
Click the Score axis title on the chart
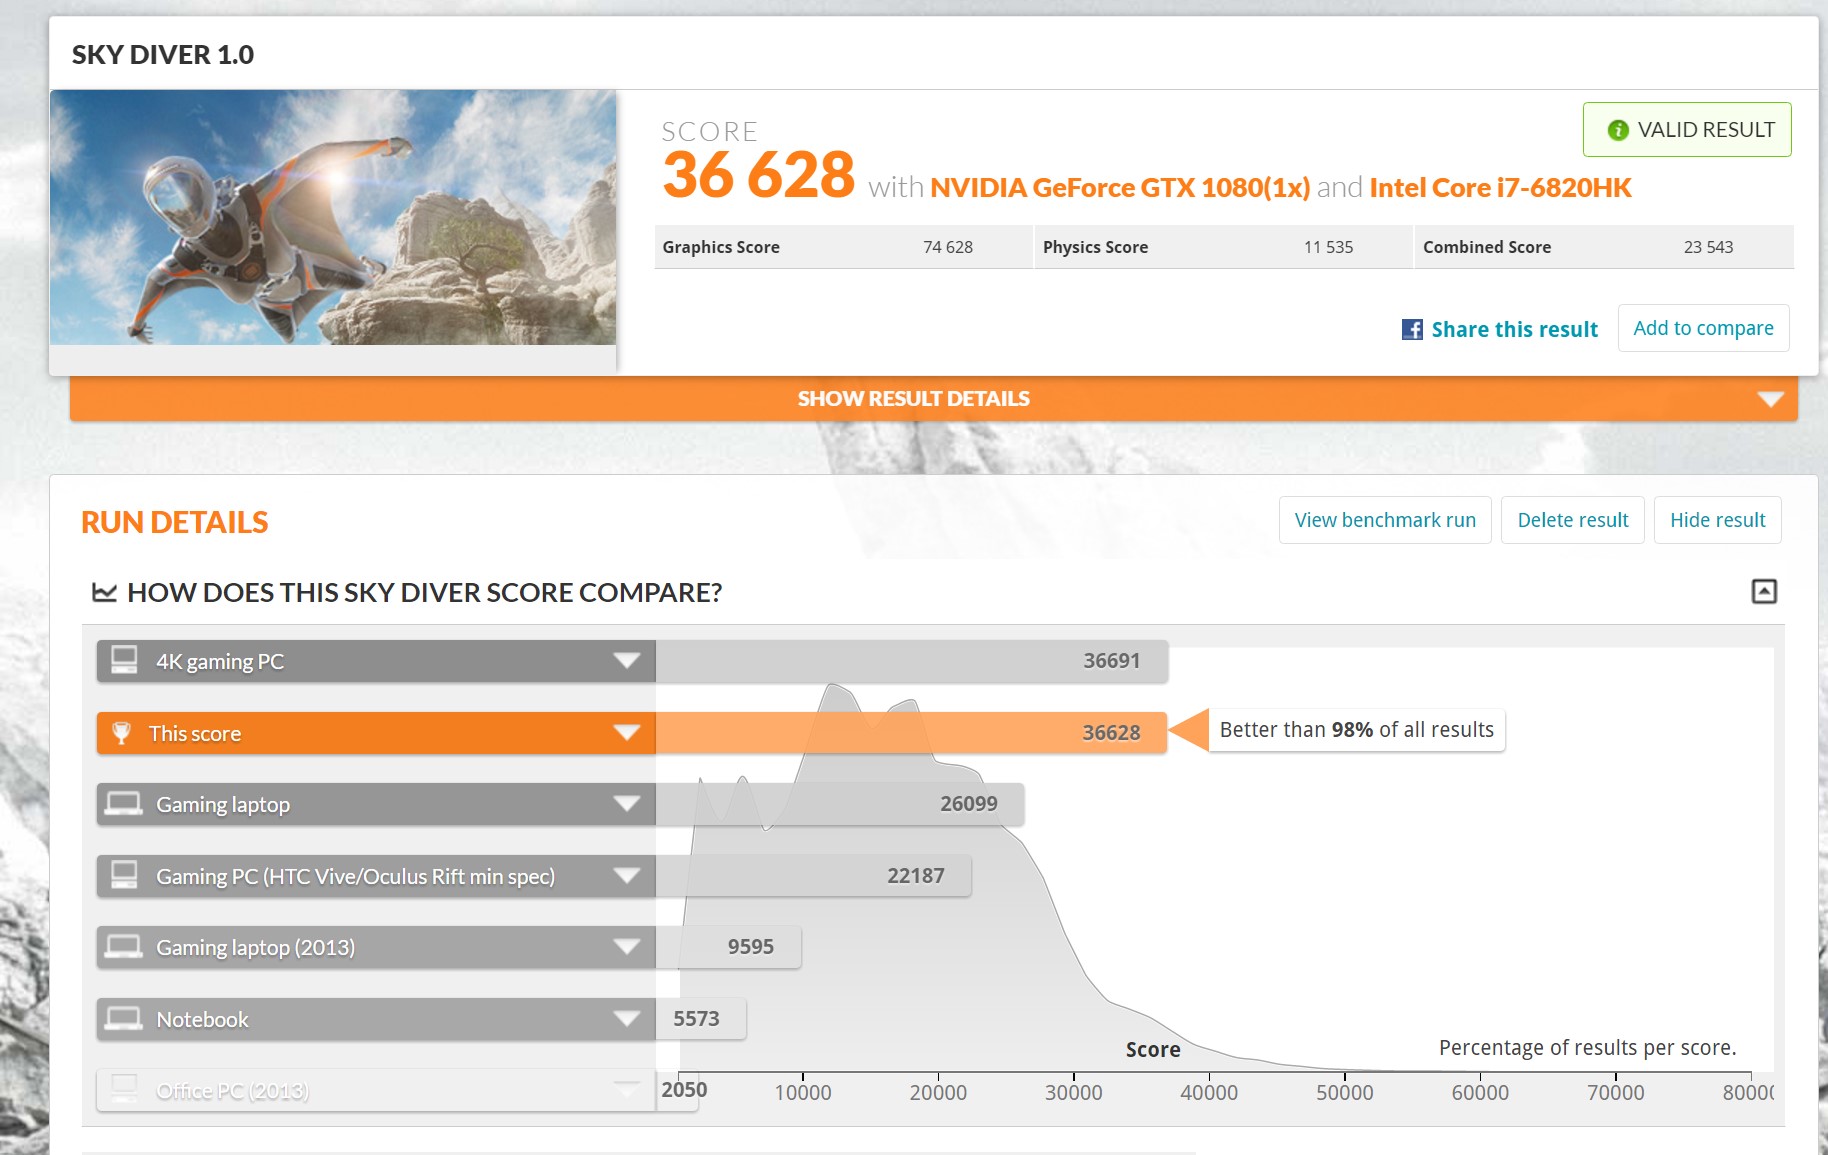(1153, 1049)
